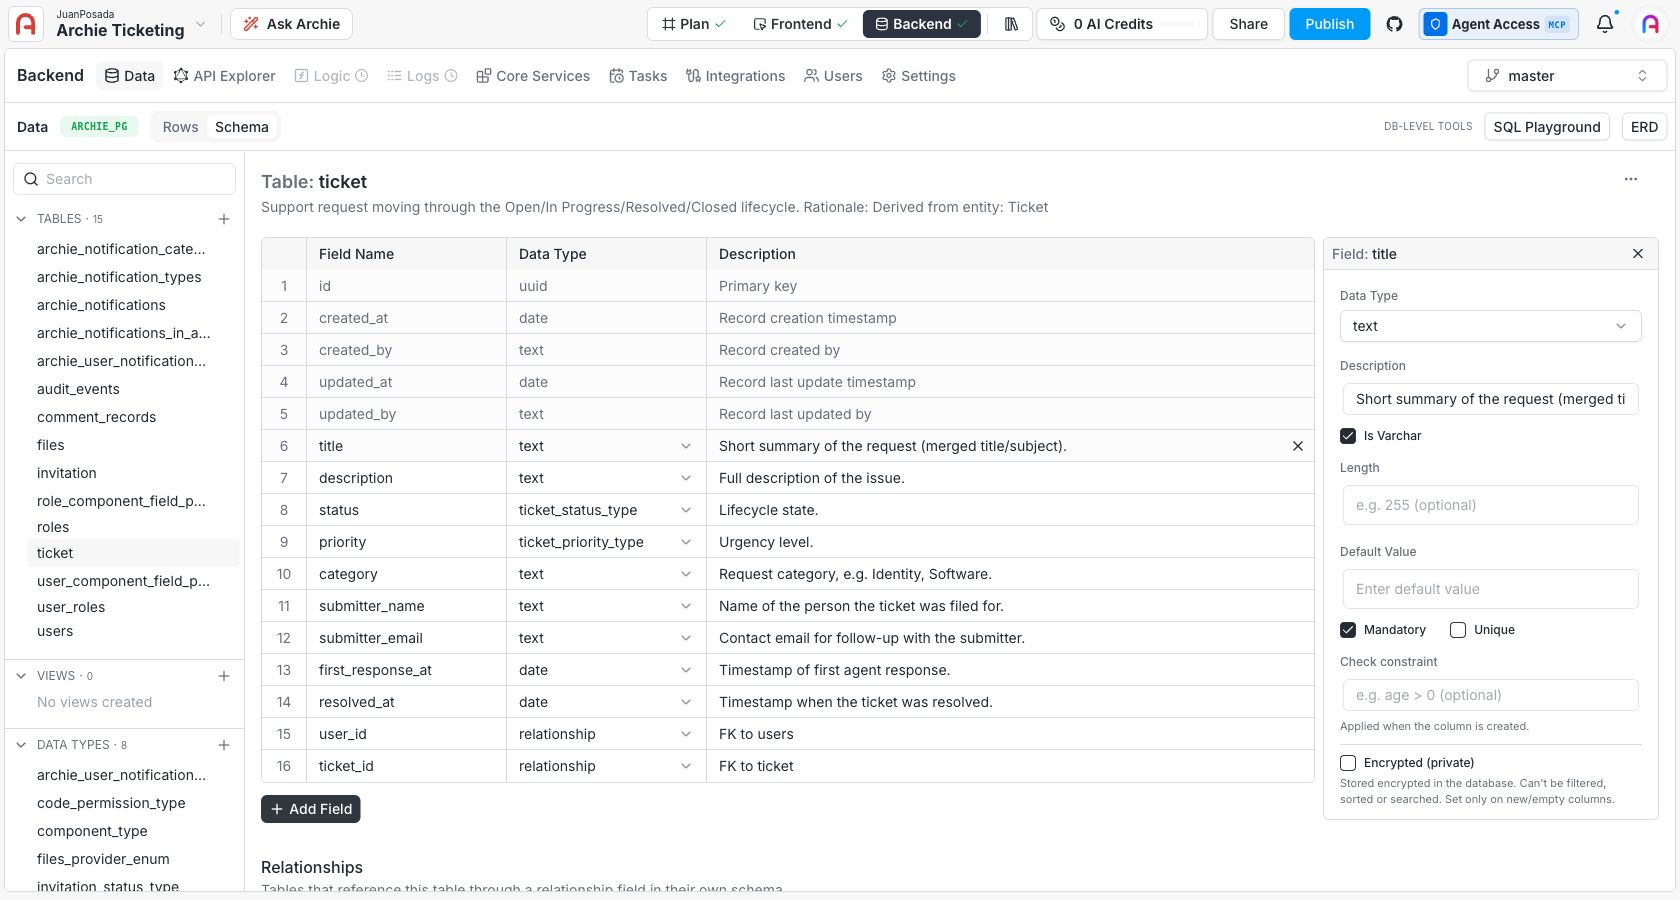
Task: Uncheck the Is Varchar checkbox
Action: pyautogui.click(x=1348, y=436)
